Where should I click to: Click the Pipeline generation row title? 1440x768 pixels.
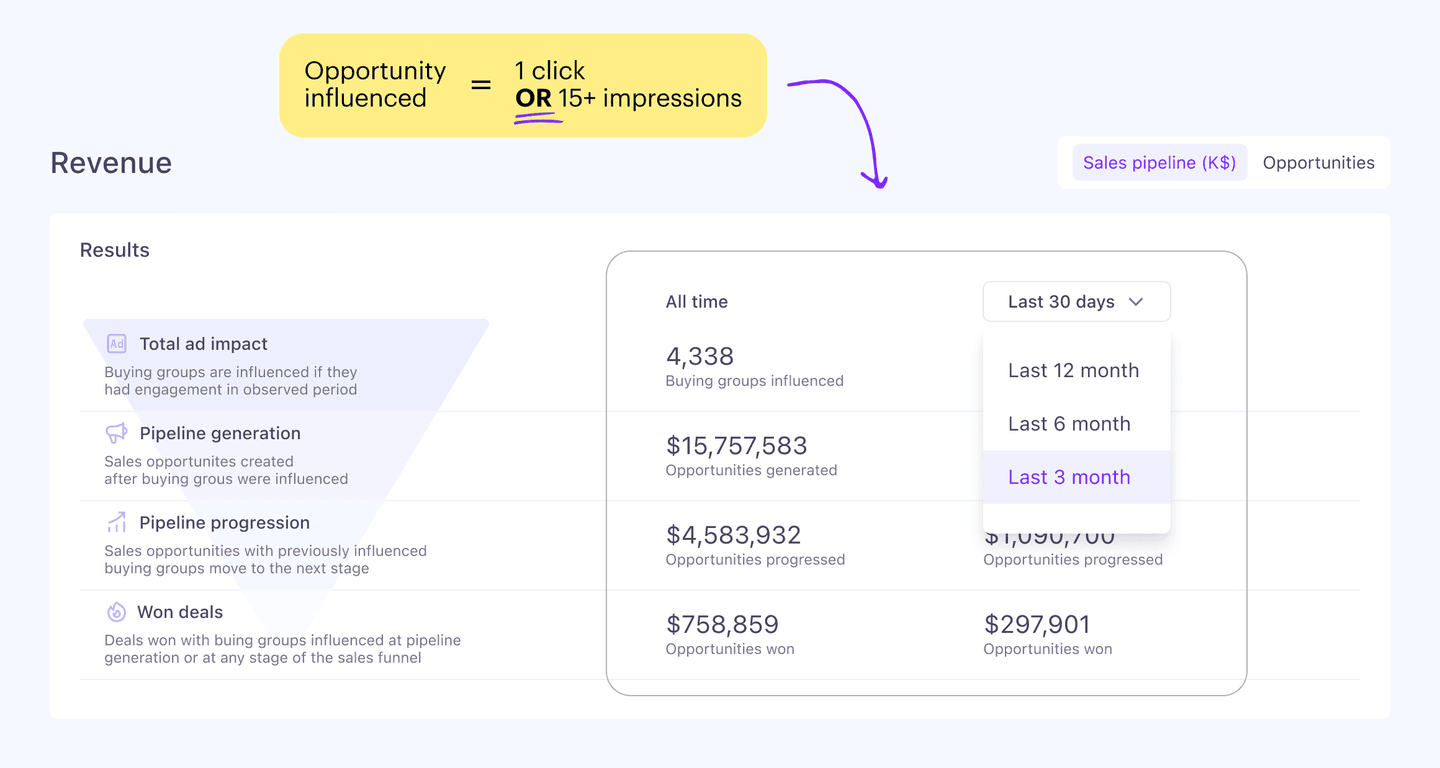[x=220, y=433]
